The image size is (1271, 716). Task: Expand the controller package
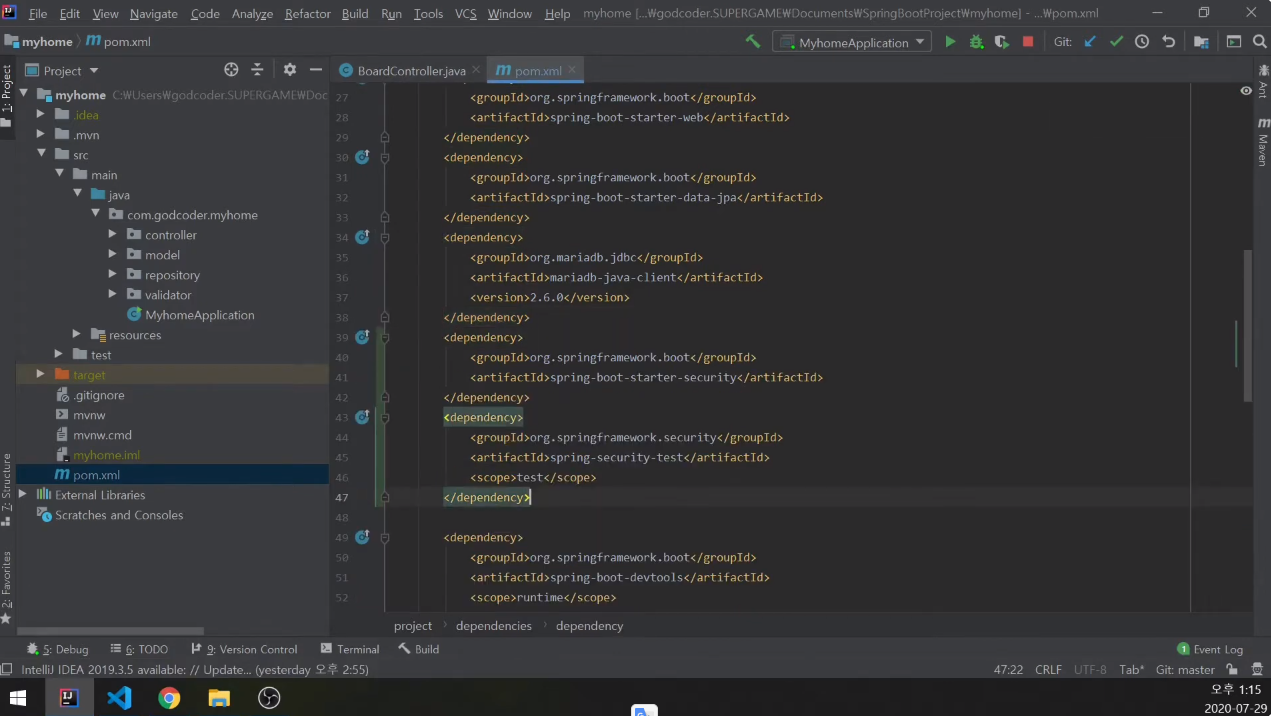click(113, 235)
